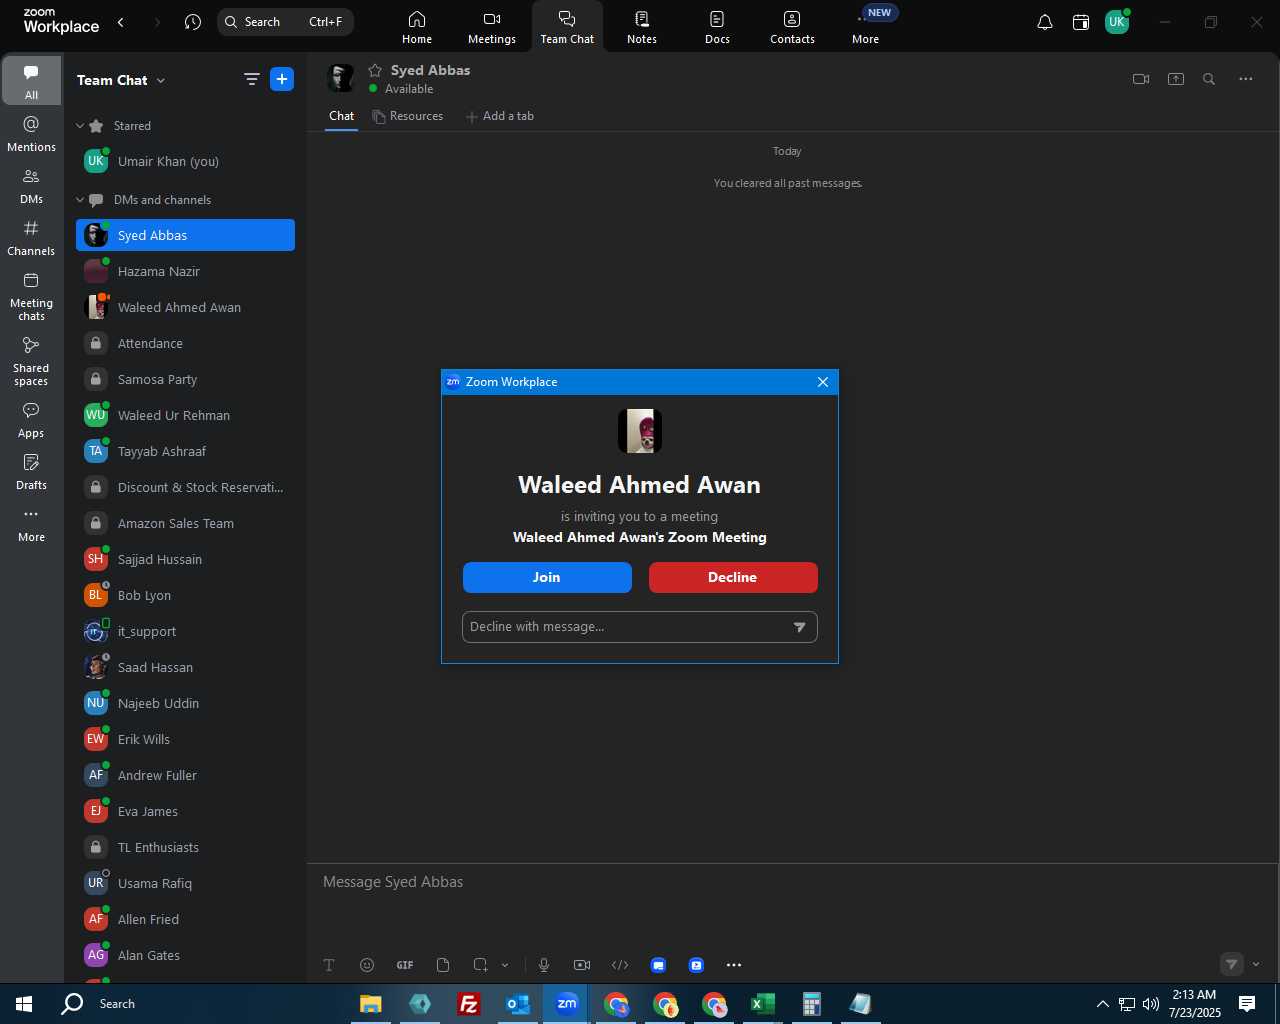Go back with the left arrow
Image resolution: width=1280 pixels, height=1024 pixels.
click(121, 22)
